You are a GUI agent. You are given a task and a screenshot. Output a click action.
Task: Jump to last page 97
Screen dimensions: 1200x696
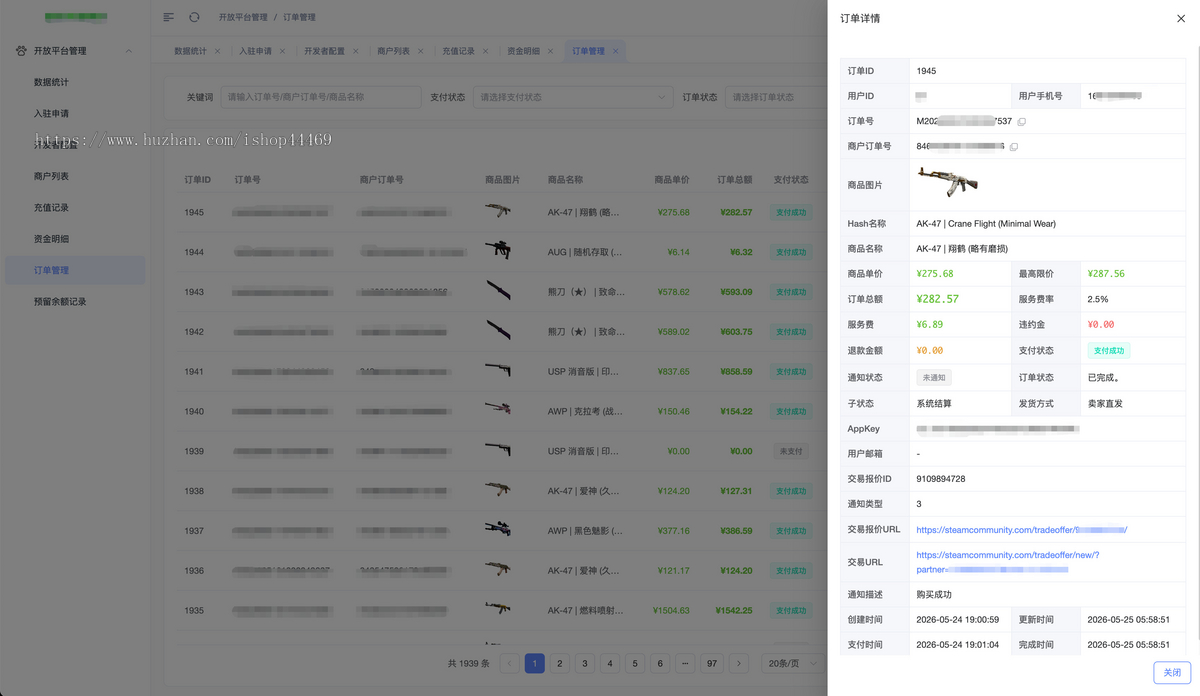tap(712, 663)
